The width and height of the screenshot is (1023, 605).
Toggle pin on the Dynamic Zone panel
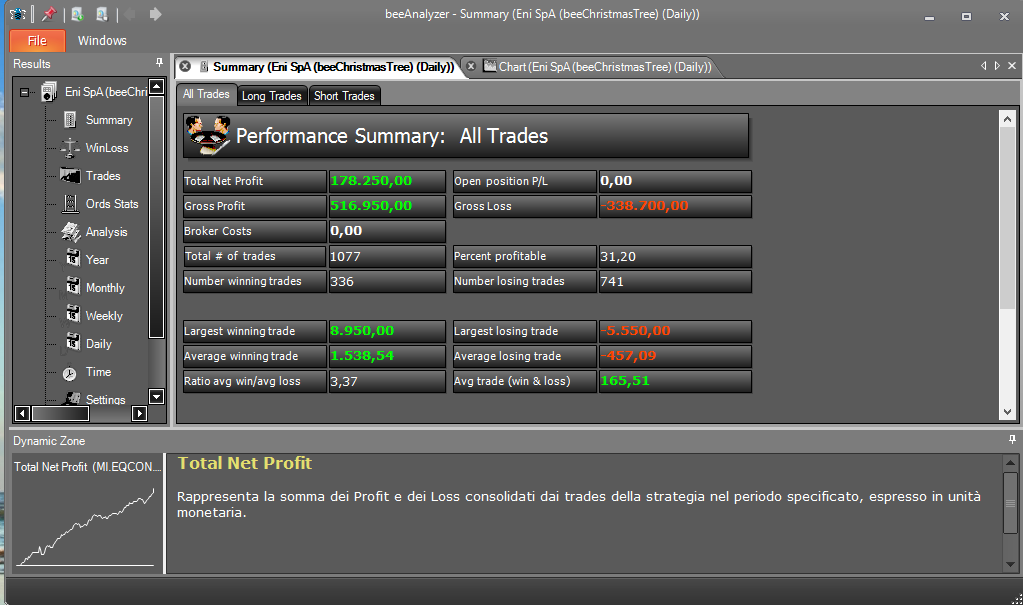1012,440
